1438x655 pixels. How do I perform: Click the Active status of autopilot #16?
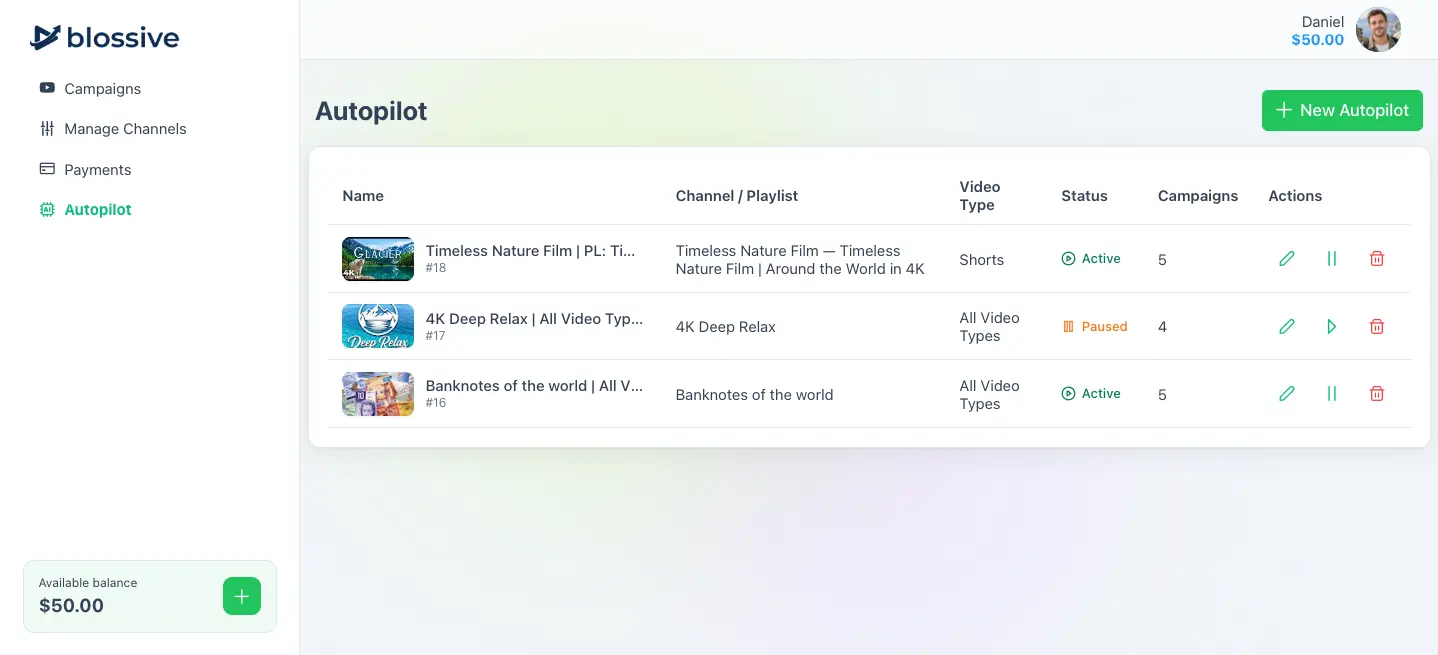1091,394
